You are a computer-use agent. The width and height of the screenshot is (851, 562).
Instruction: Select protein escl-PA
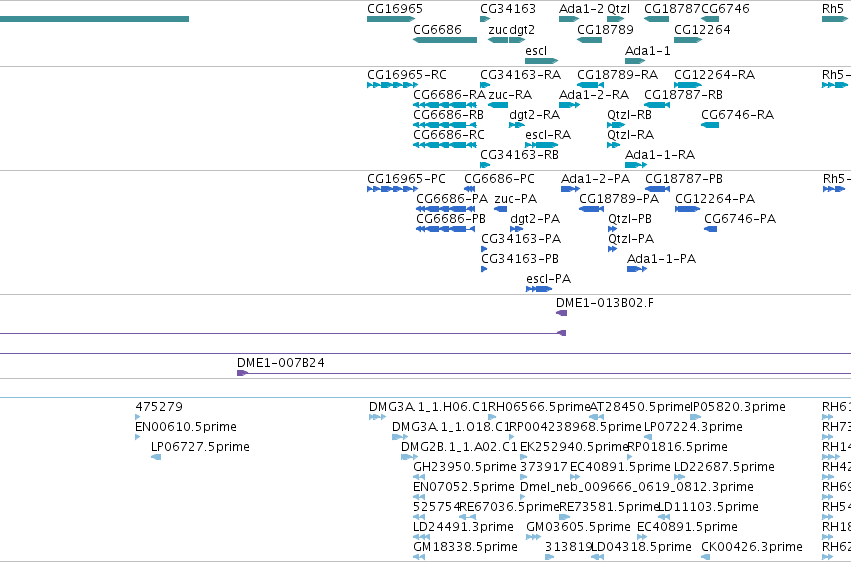pos(539,290)
